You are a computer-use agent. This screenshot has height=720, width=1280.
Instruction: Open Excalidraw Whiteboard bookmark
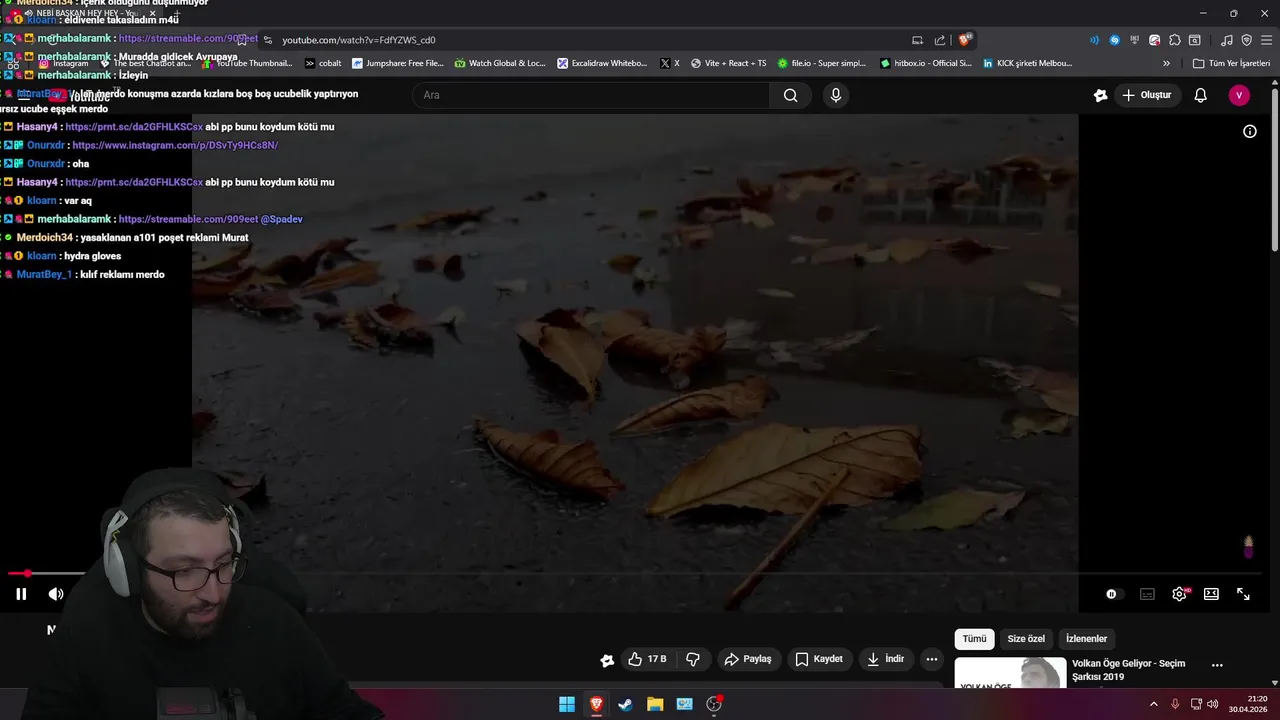[603, 63]
